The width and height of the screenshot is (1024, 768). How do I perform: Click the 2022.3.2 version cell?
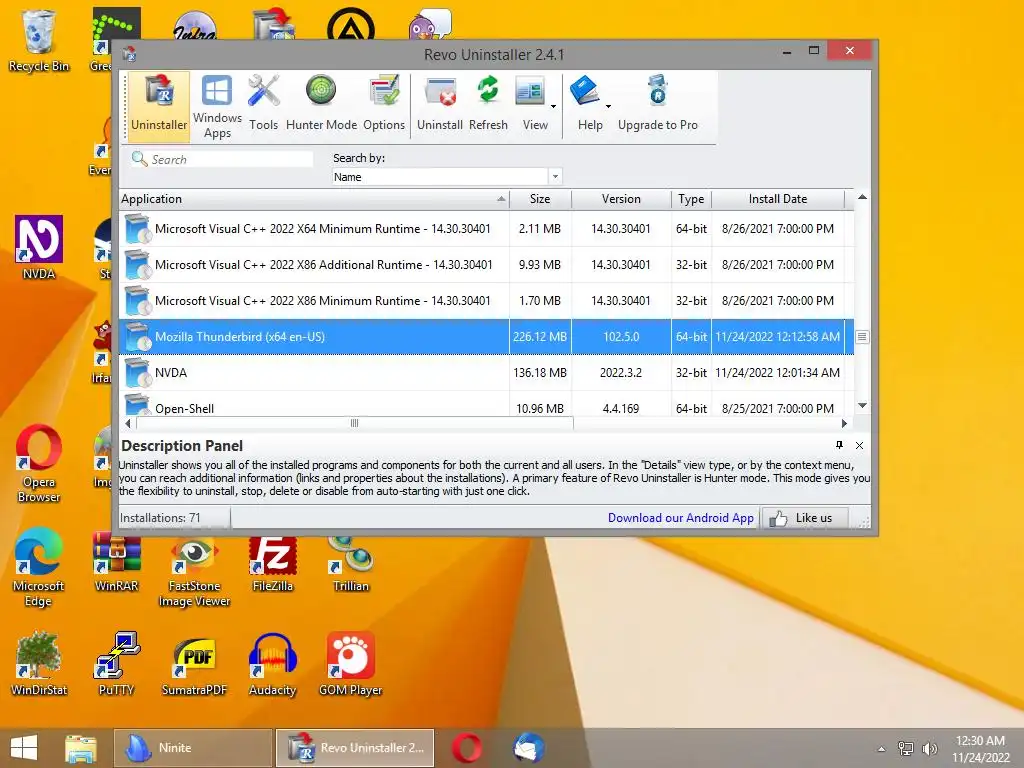(621, 373)
